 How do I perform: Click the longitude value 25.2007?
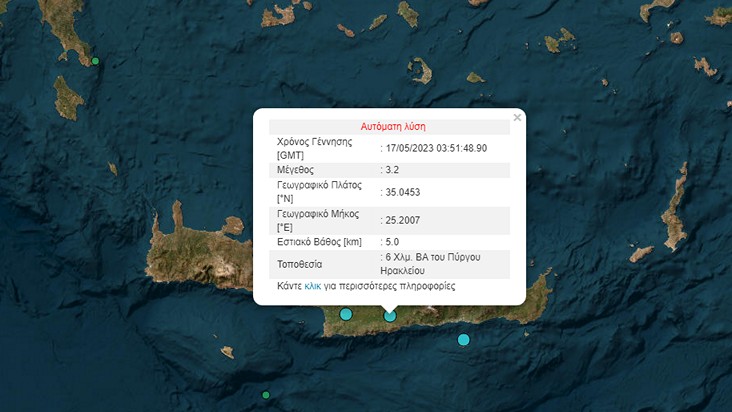click(x=407, y=220)
